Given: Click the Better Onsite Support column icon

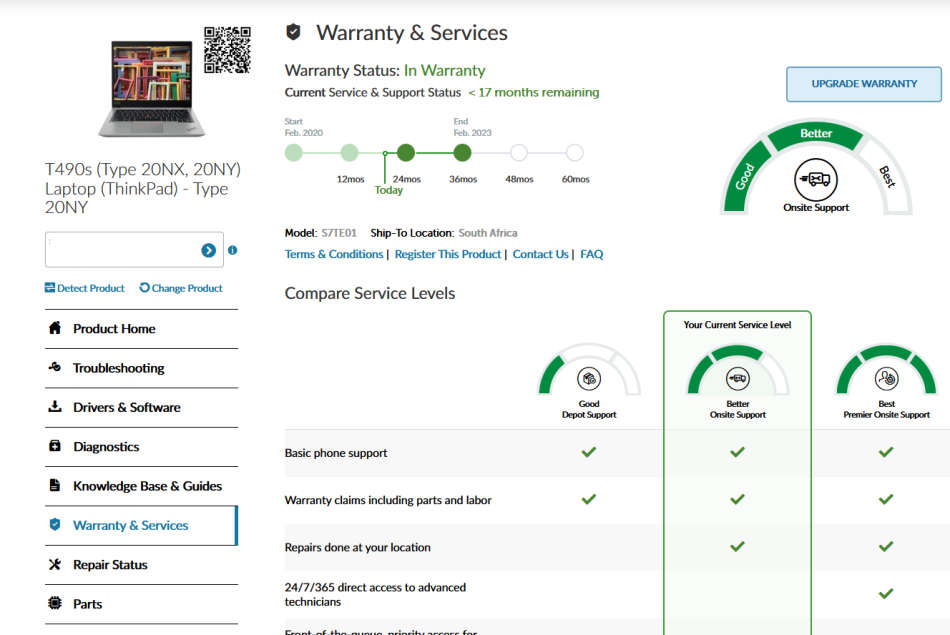Looking at the screenshot, I should pyautogui.click(x=737, y=379).
